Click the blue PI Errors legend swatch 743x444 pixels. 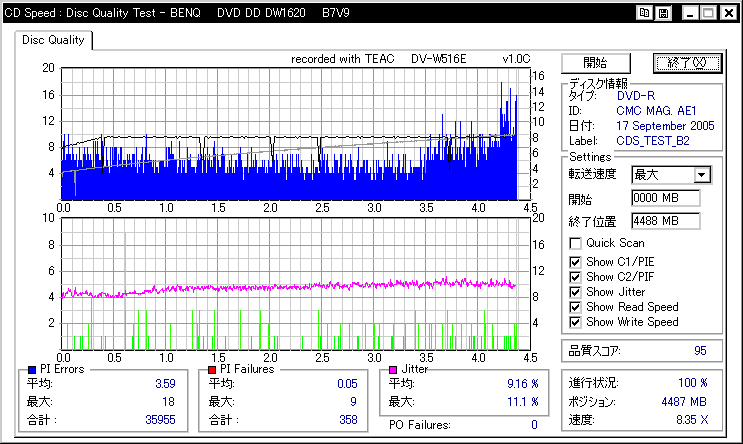32,370
